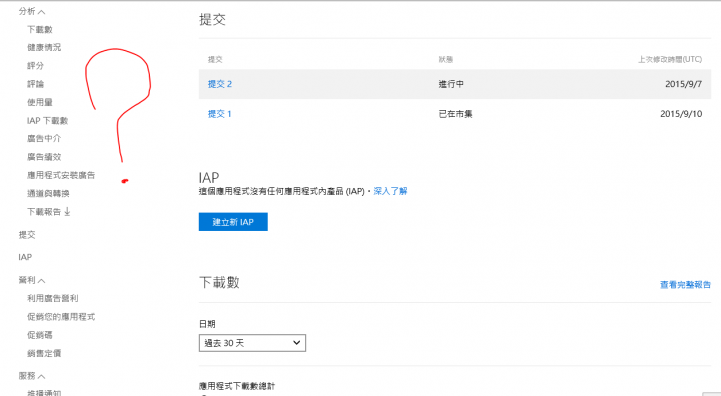Open 評論 in the sidebar
Viewport: 721px width, 396px height.
[x=35, y=84]
